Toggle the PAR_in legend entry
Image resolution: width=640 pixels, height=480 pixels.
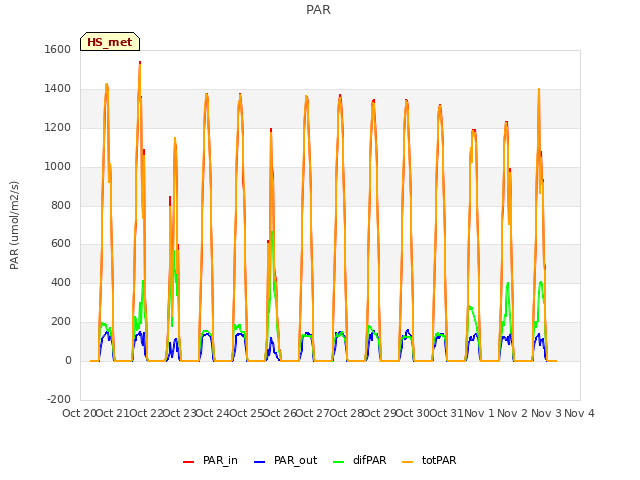coord(210,460)
